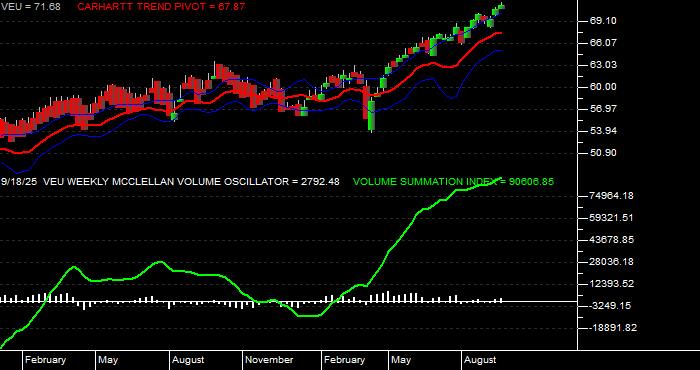Click the 74964.18 summation axis value

point(611,196)
